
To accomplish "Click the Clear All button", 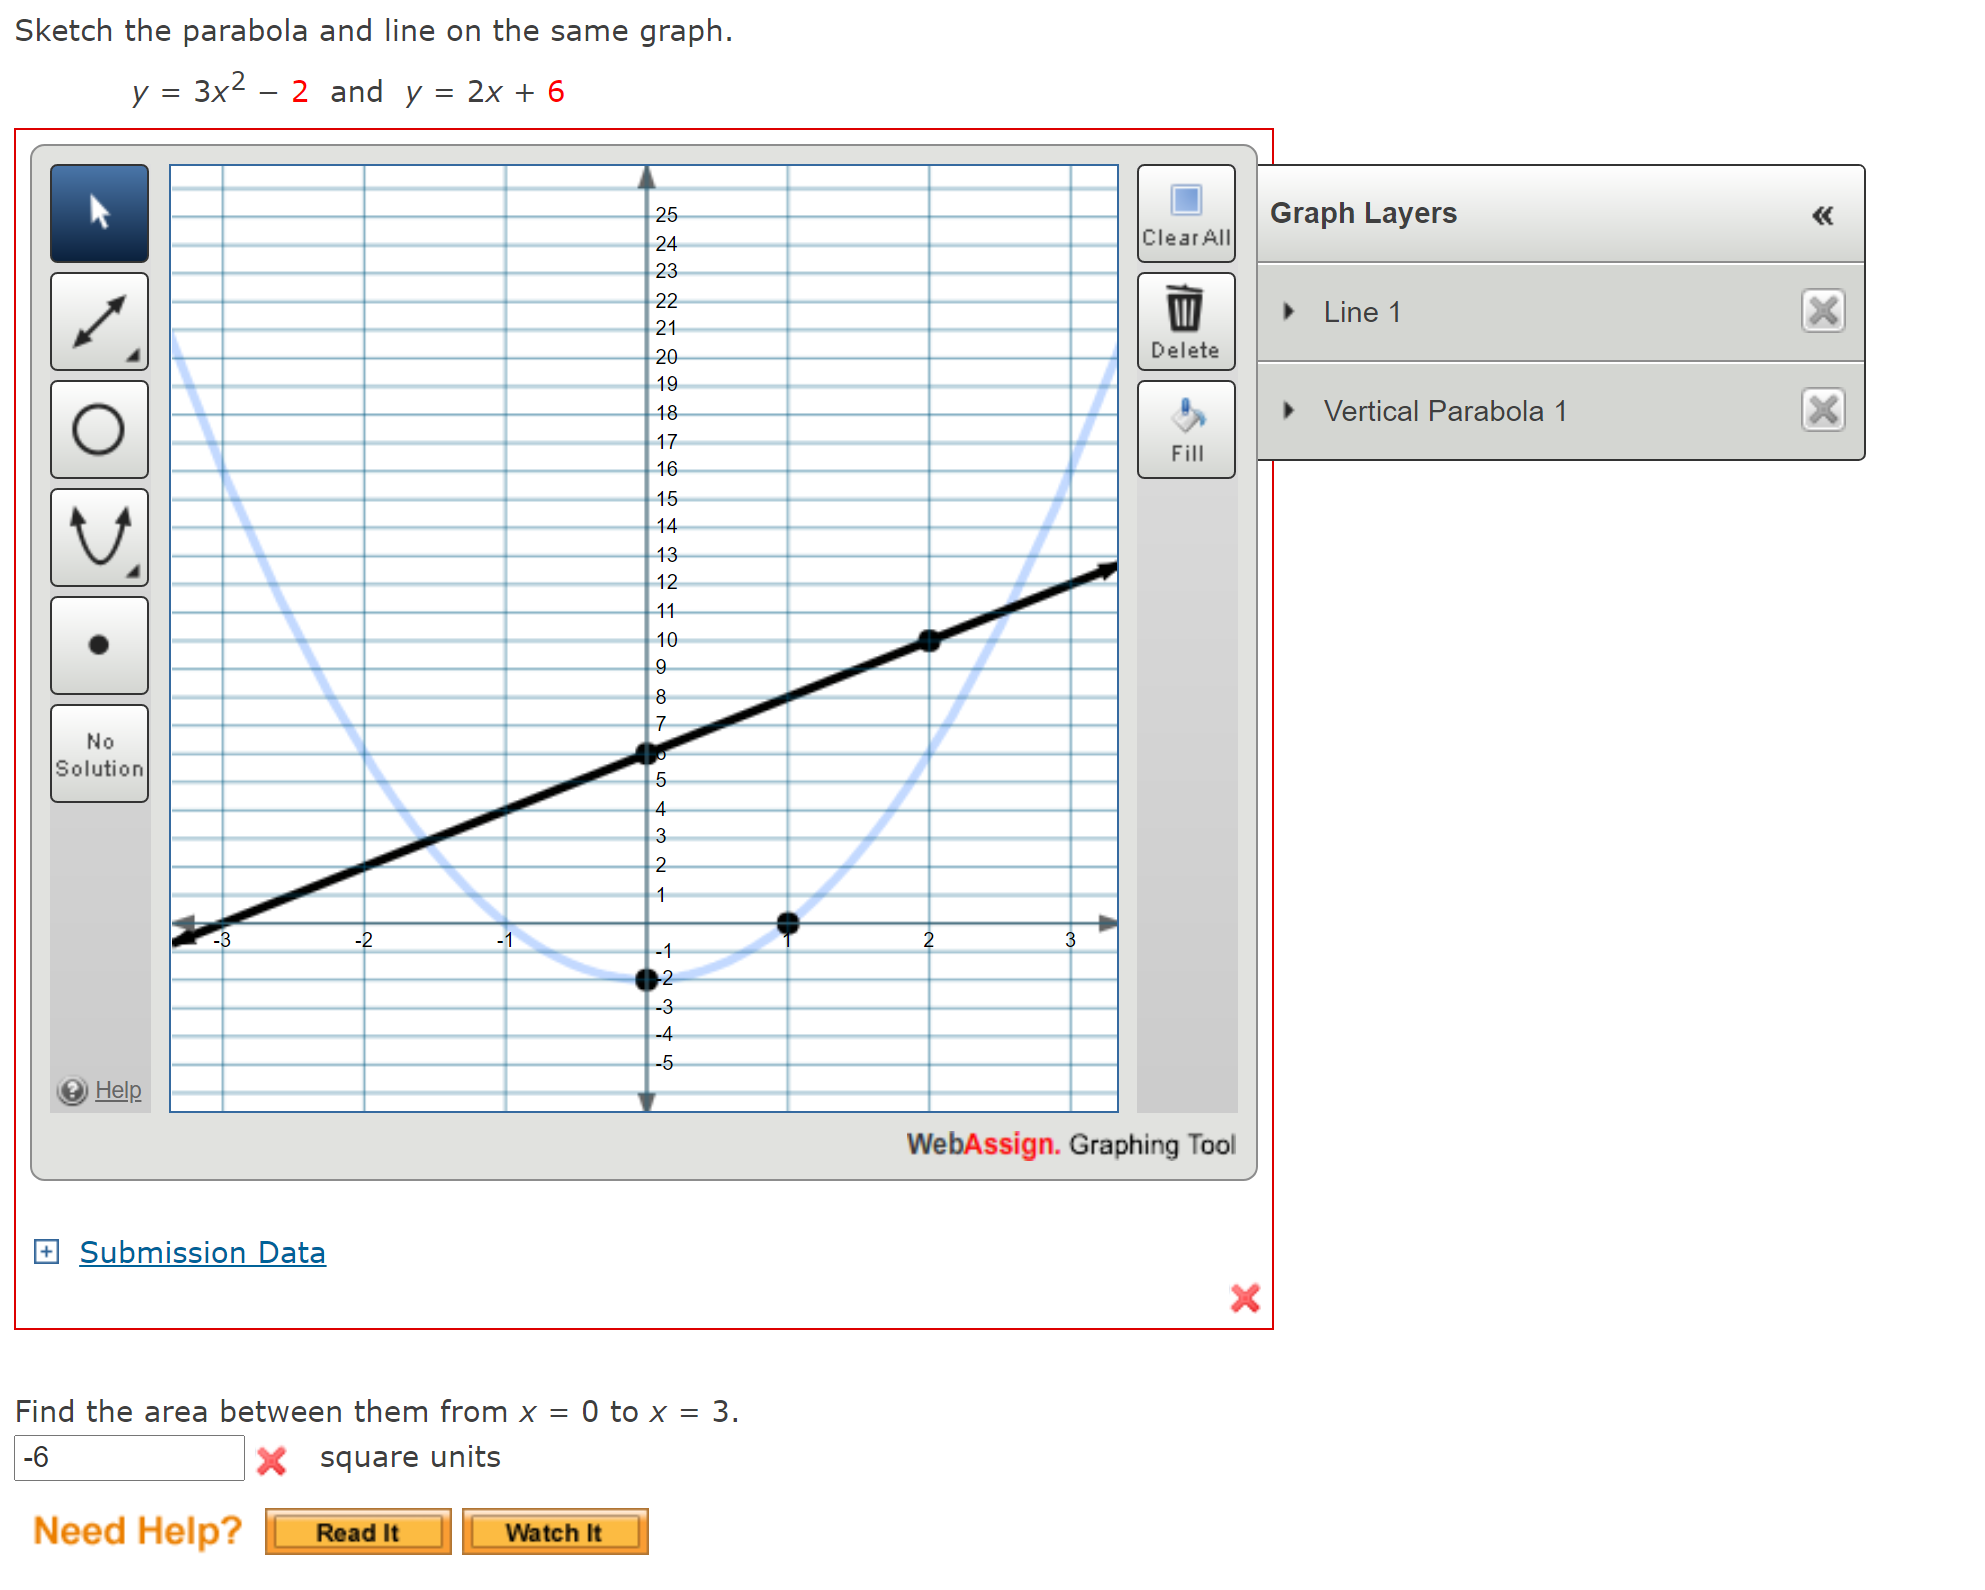I will pos(1186,213).
